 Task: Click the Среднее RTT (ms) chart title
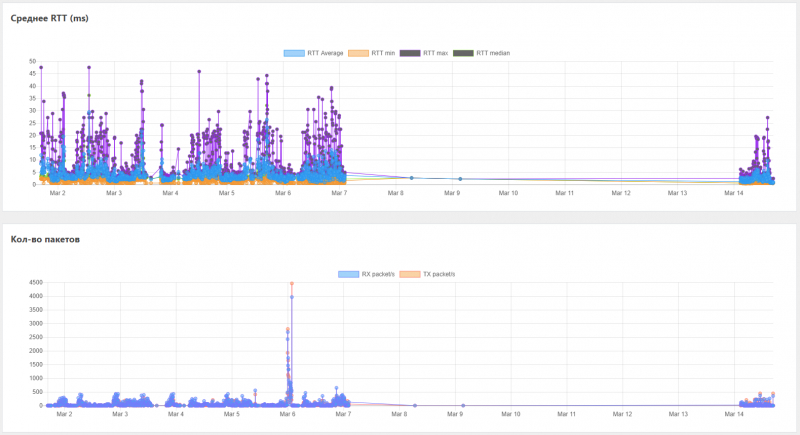(49, 18)
